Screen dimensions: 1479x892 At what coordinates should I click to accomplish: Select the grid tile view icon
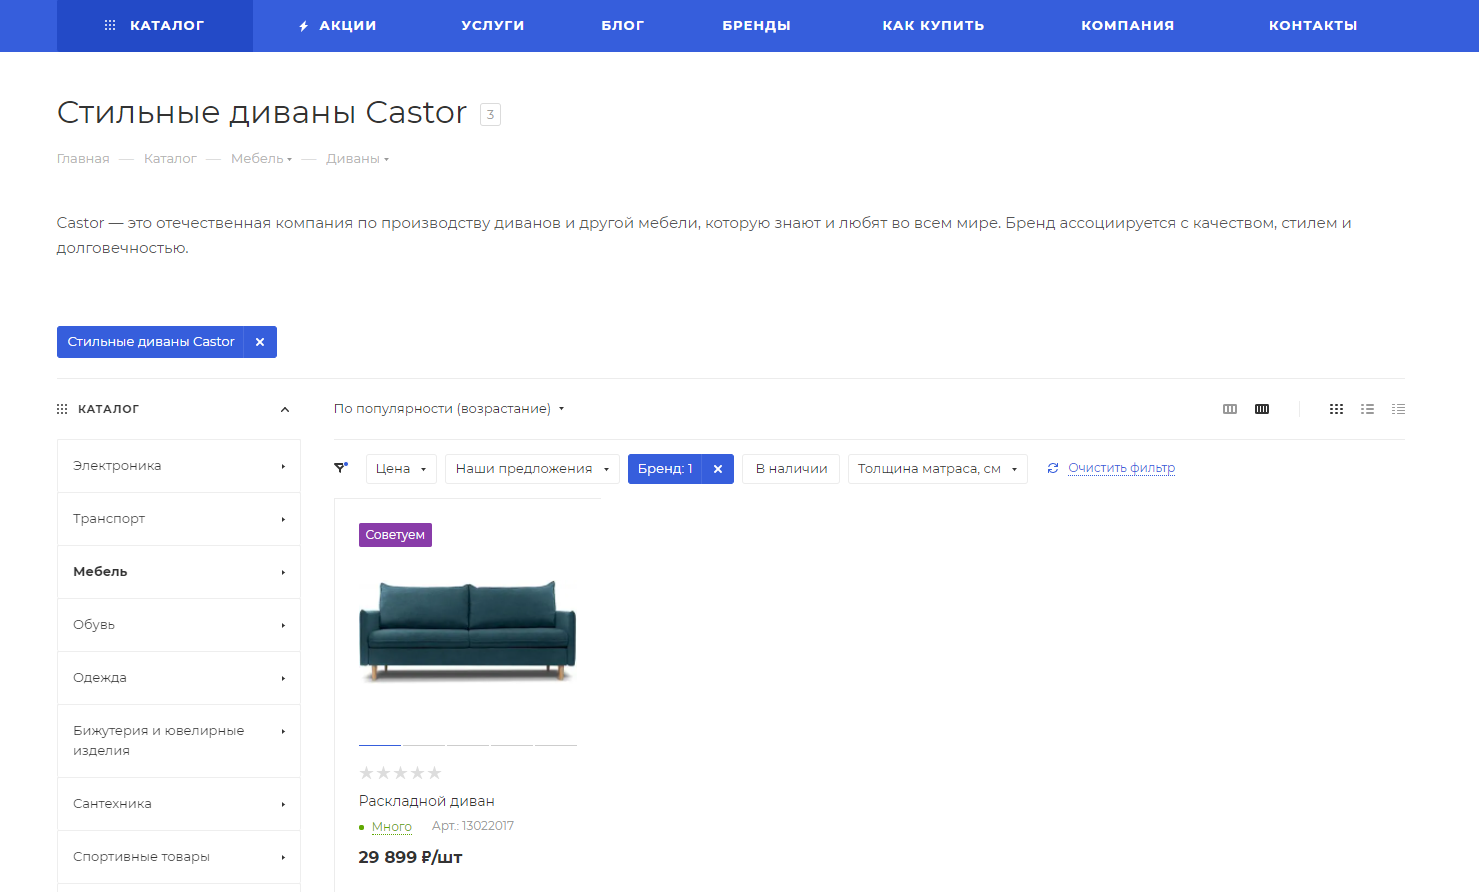tap(1336, 409)
